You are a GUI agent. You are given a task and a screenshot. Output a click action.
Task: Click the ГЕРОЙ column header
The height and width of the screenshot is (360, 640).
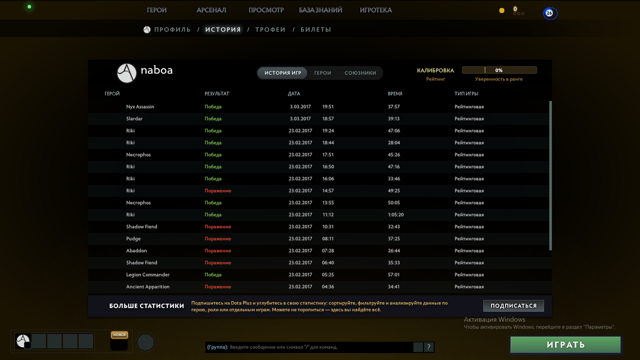[x=112, y=93]
